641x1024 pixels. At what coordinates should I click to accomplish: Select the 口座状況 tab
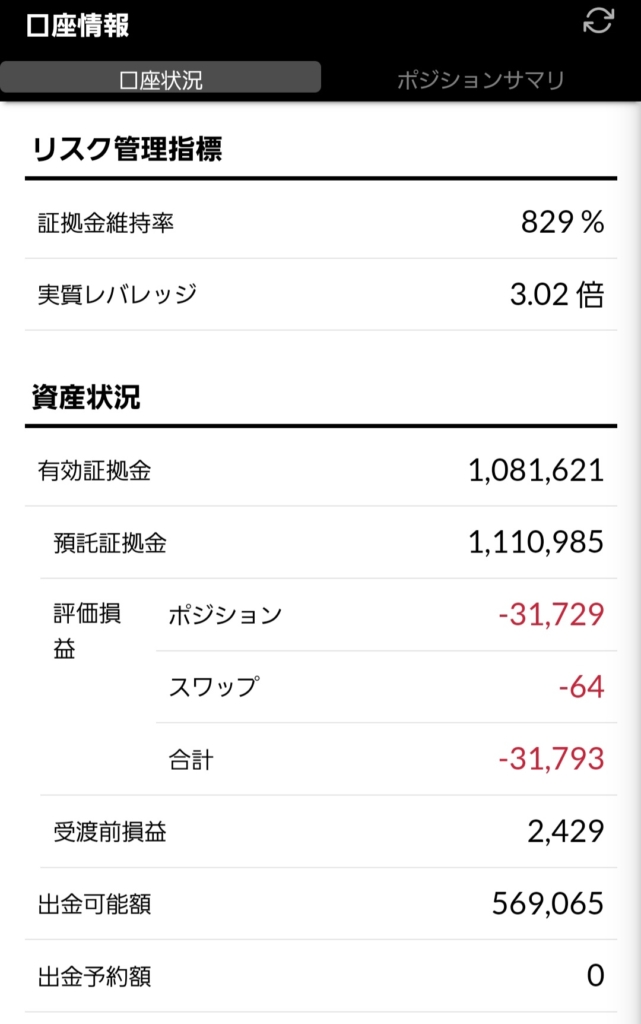click(x=161, y=78)
